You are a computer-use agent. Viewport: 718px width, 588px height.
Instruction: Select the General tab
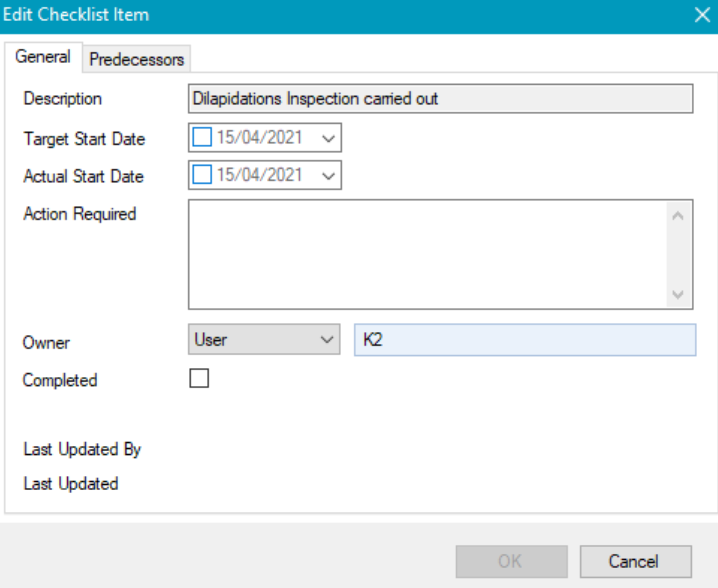pos(43,57)
